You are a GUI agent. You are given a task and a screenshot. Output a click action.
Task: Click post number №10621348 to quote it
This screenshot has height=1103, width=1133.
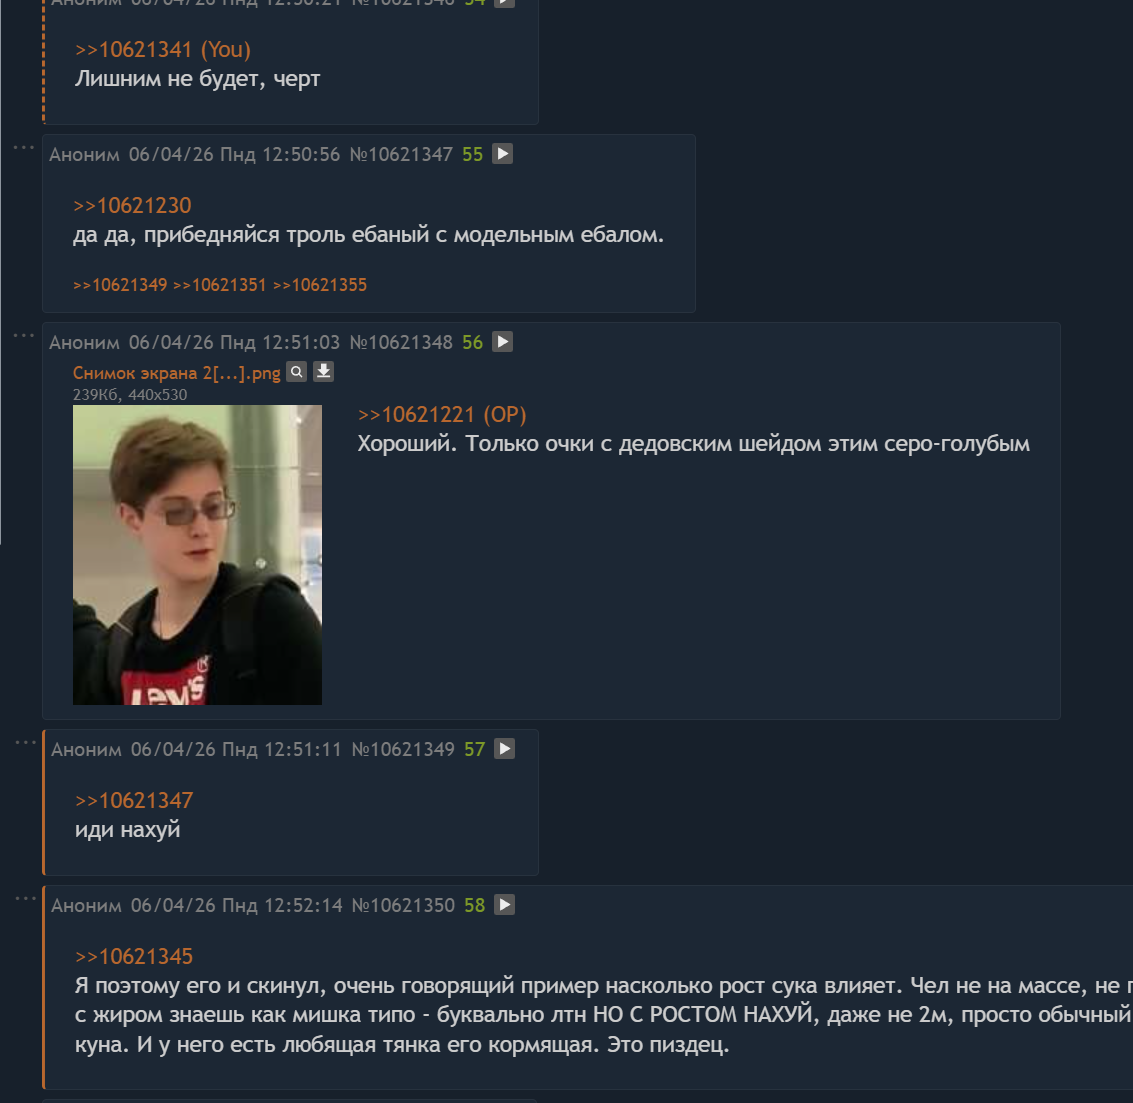pyautogui.click(x=401, y=343)
